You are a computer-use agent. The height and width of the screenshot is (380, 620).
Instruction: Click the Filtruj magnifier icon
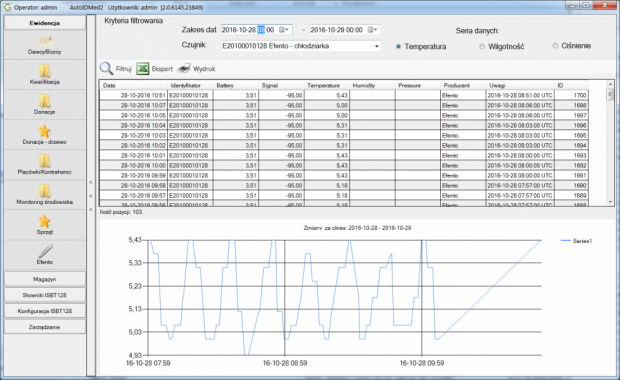coord(106,68)
